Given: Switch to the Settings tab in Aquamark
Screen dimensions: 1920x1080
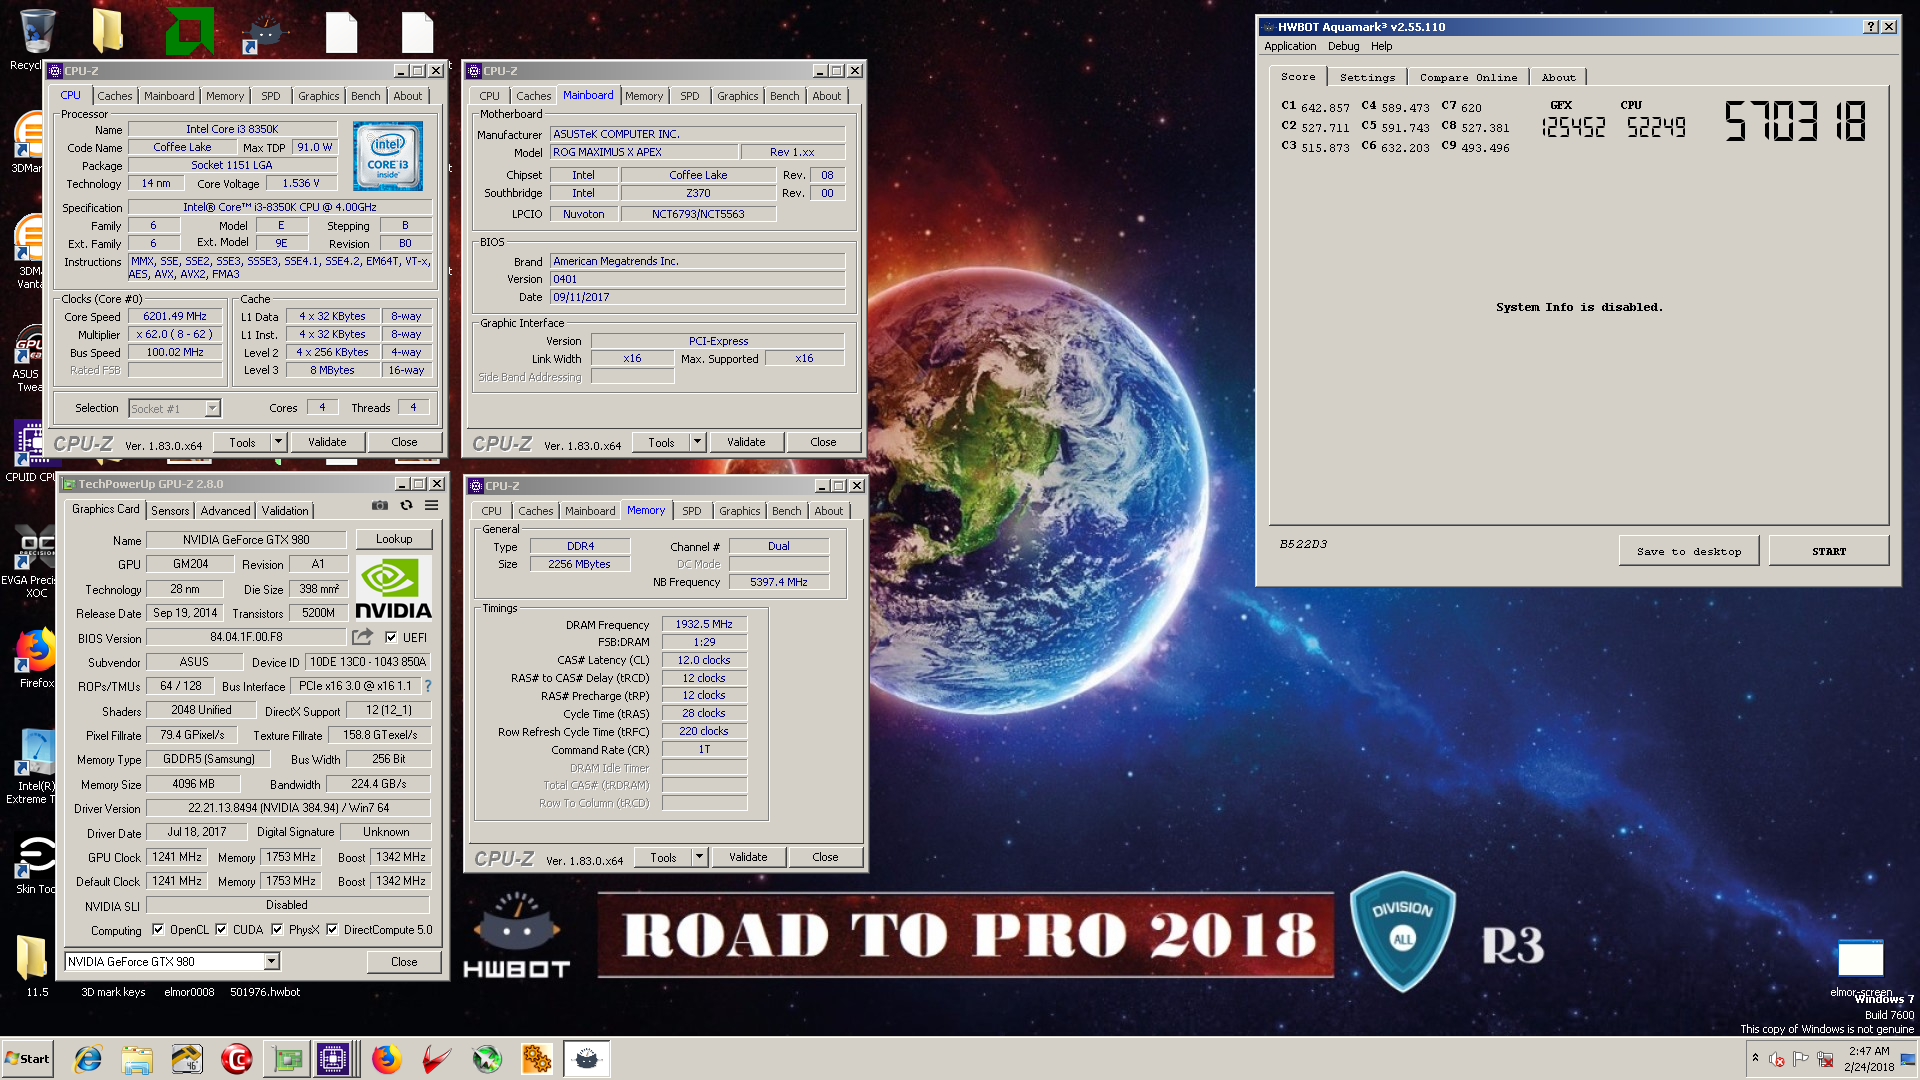Looking at the screenshot, I should (x=1367, y=77).
